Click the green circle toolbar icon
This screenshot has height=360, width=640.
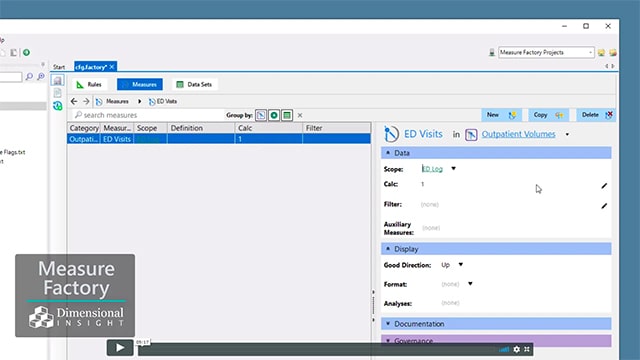pyautogui.click(x=26, y=52)
